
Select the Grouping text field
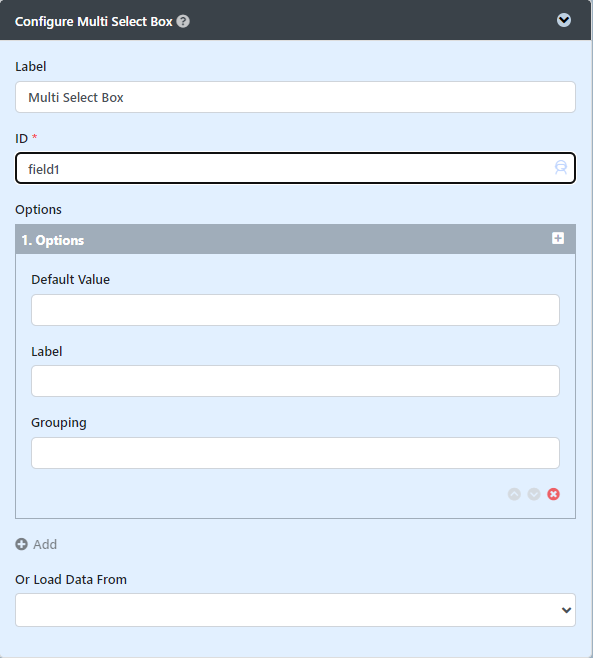295,453
